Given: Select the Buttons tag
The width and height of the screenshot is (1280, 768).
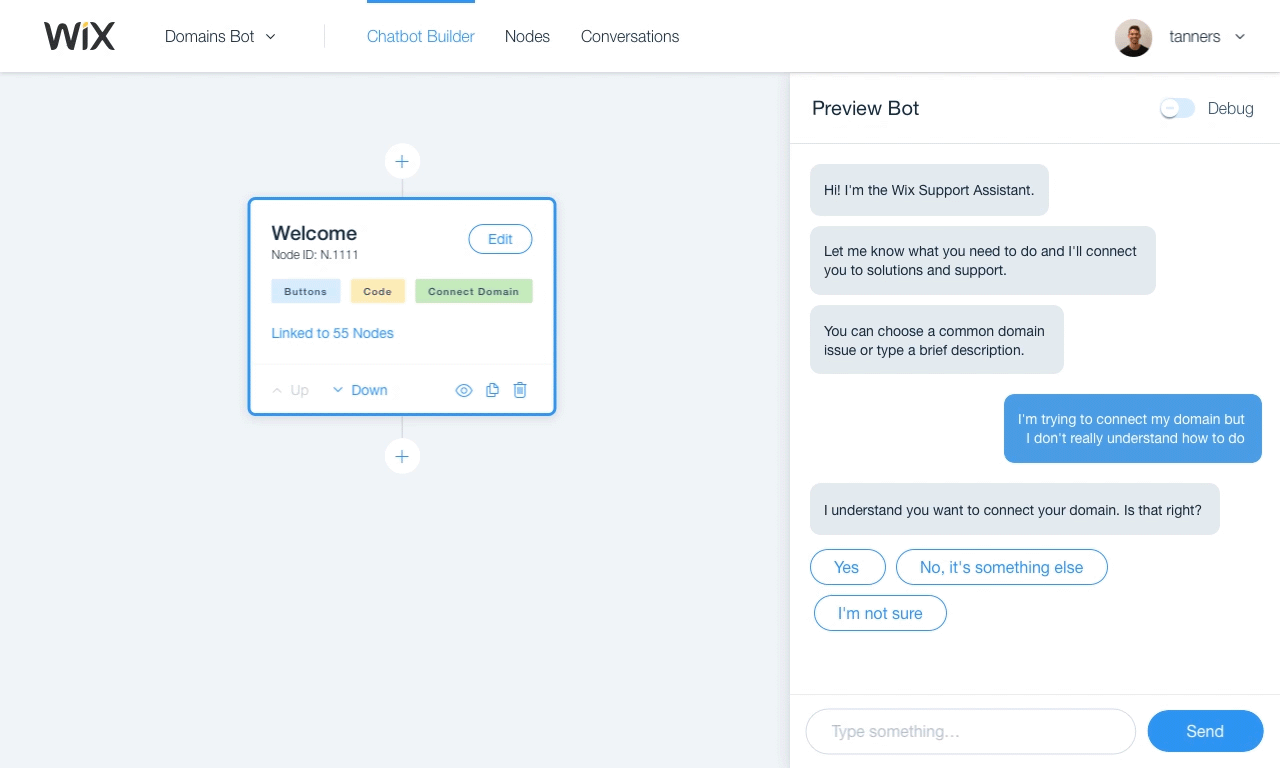Looking at the screenshot, I should pos(305,291).
